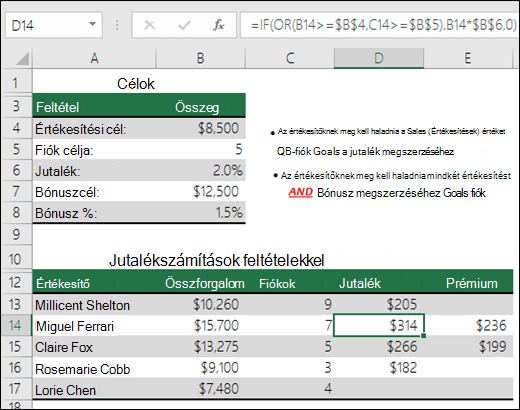Select column E header
Screen dimensions: 520x410
468,58
